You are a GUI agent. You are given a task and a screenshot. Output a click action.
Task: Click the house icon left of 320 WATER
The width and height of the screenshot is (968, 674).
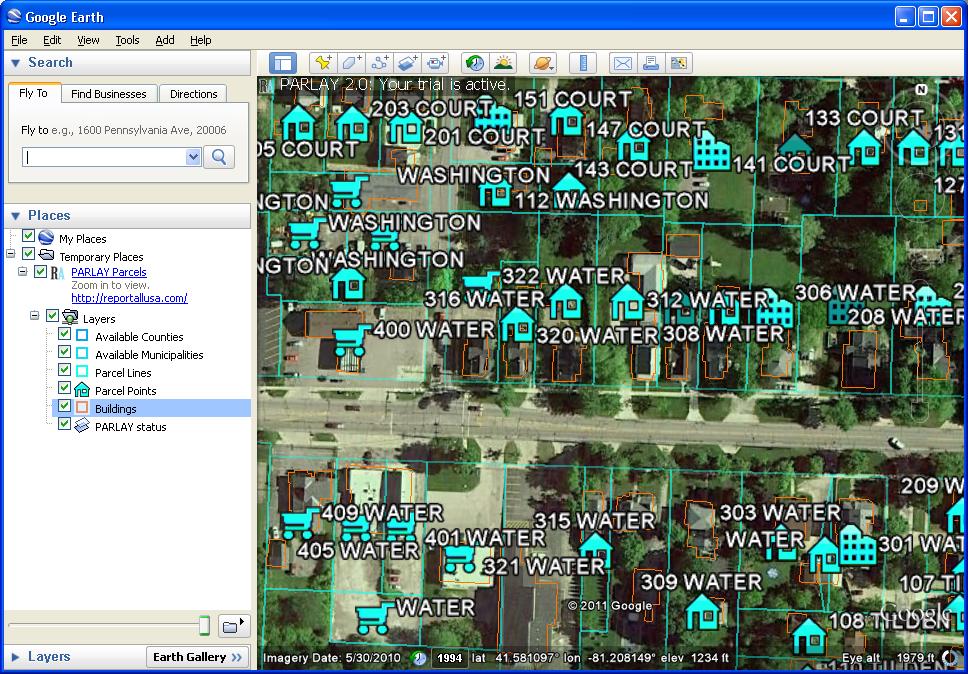tap(517, 325)
